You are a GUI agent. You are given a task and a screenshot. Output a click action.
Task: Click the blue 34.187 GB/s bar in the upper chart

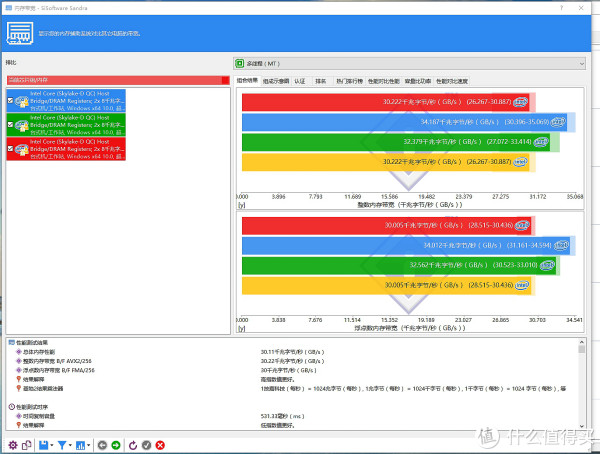405,122
